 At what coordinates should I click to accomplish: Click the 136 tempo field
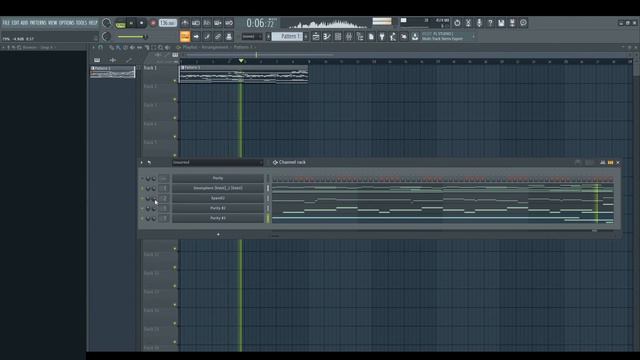(167, 23)
